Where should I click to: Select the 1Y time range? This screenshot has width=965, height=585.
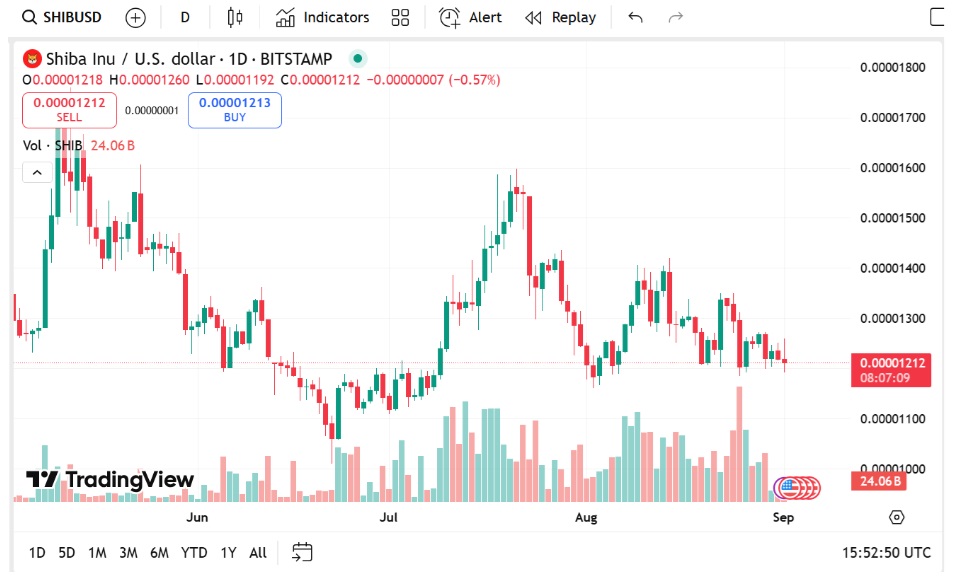point(228,551)
